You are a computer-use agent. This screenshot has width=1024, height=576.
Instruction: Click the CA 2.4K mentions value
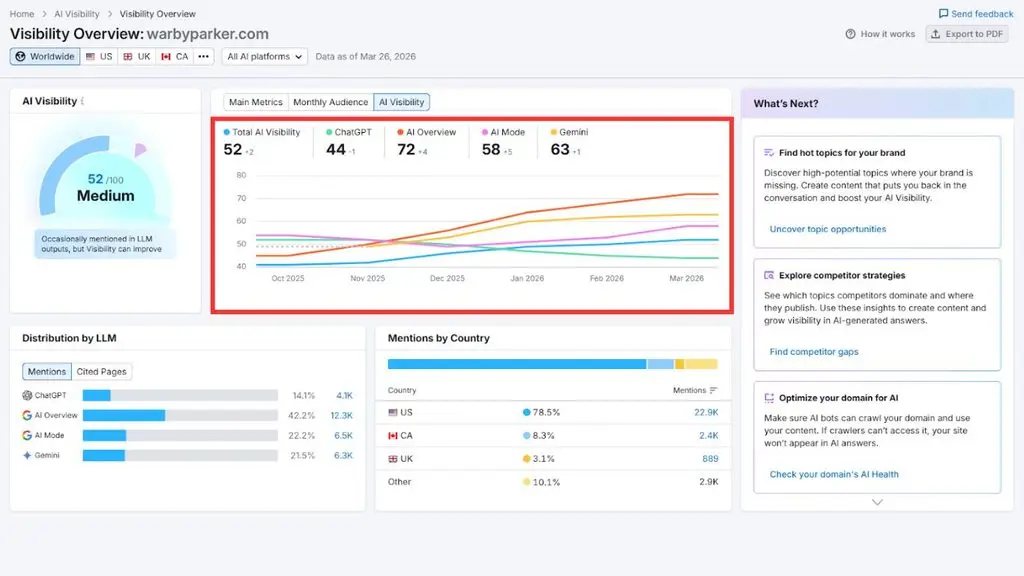[x=709, y=436]
